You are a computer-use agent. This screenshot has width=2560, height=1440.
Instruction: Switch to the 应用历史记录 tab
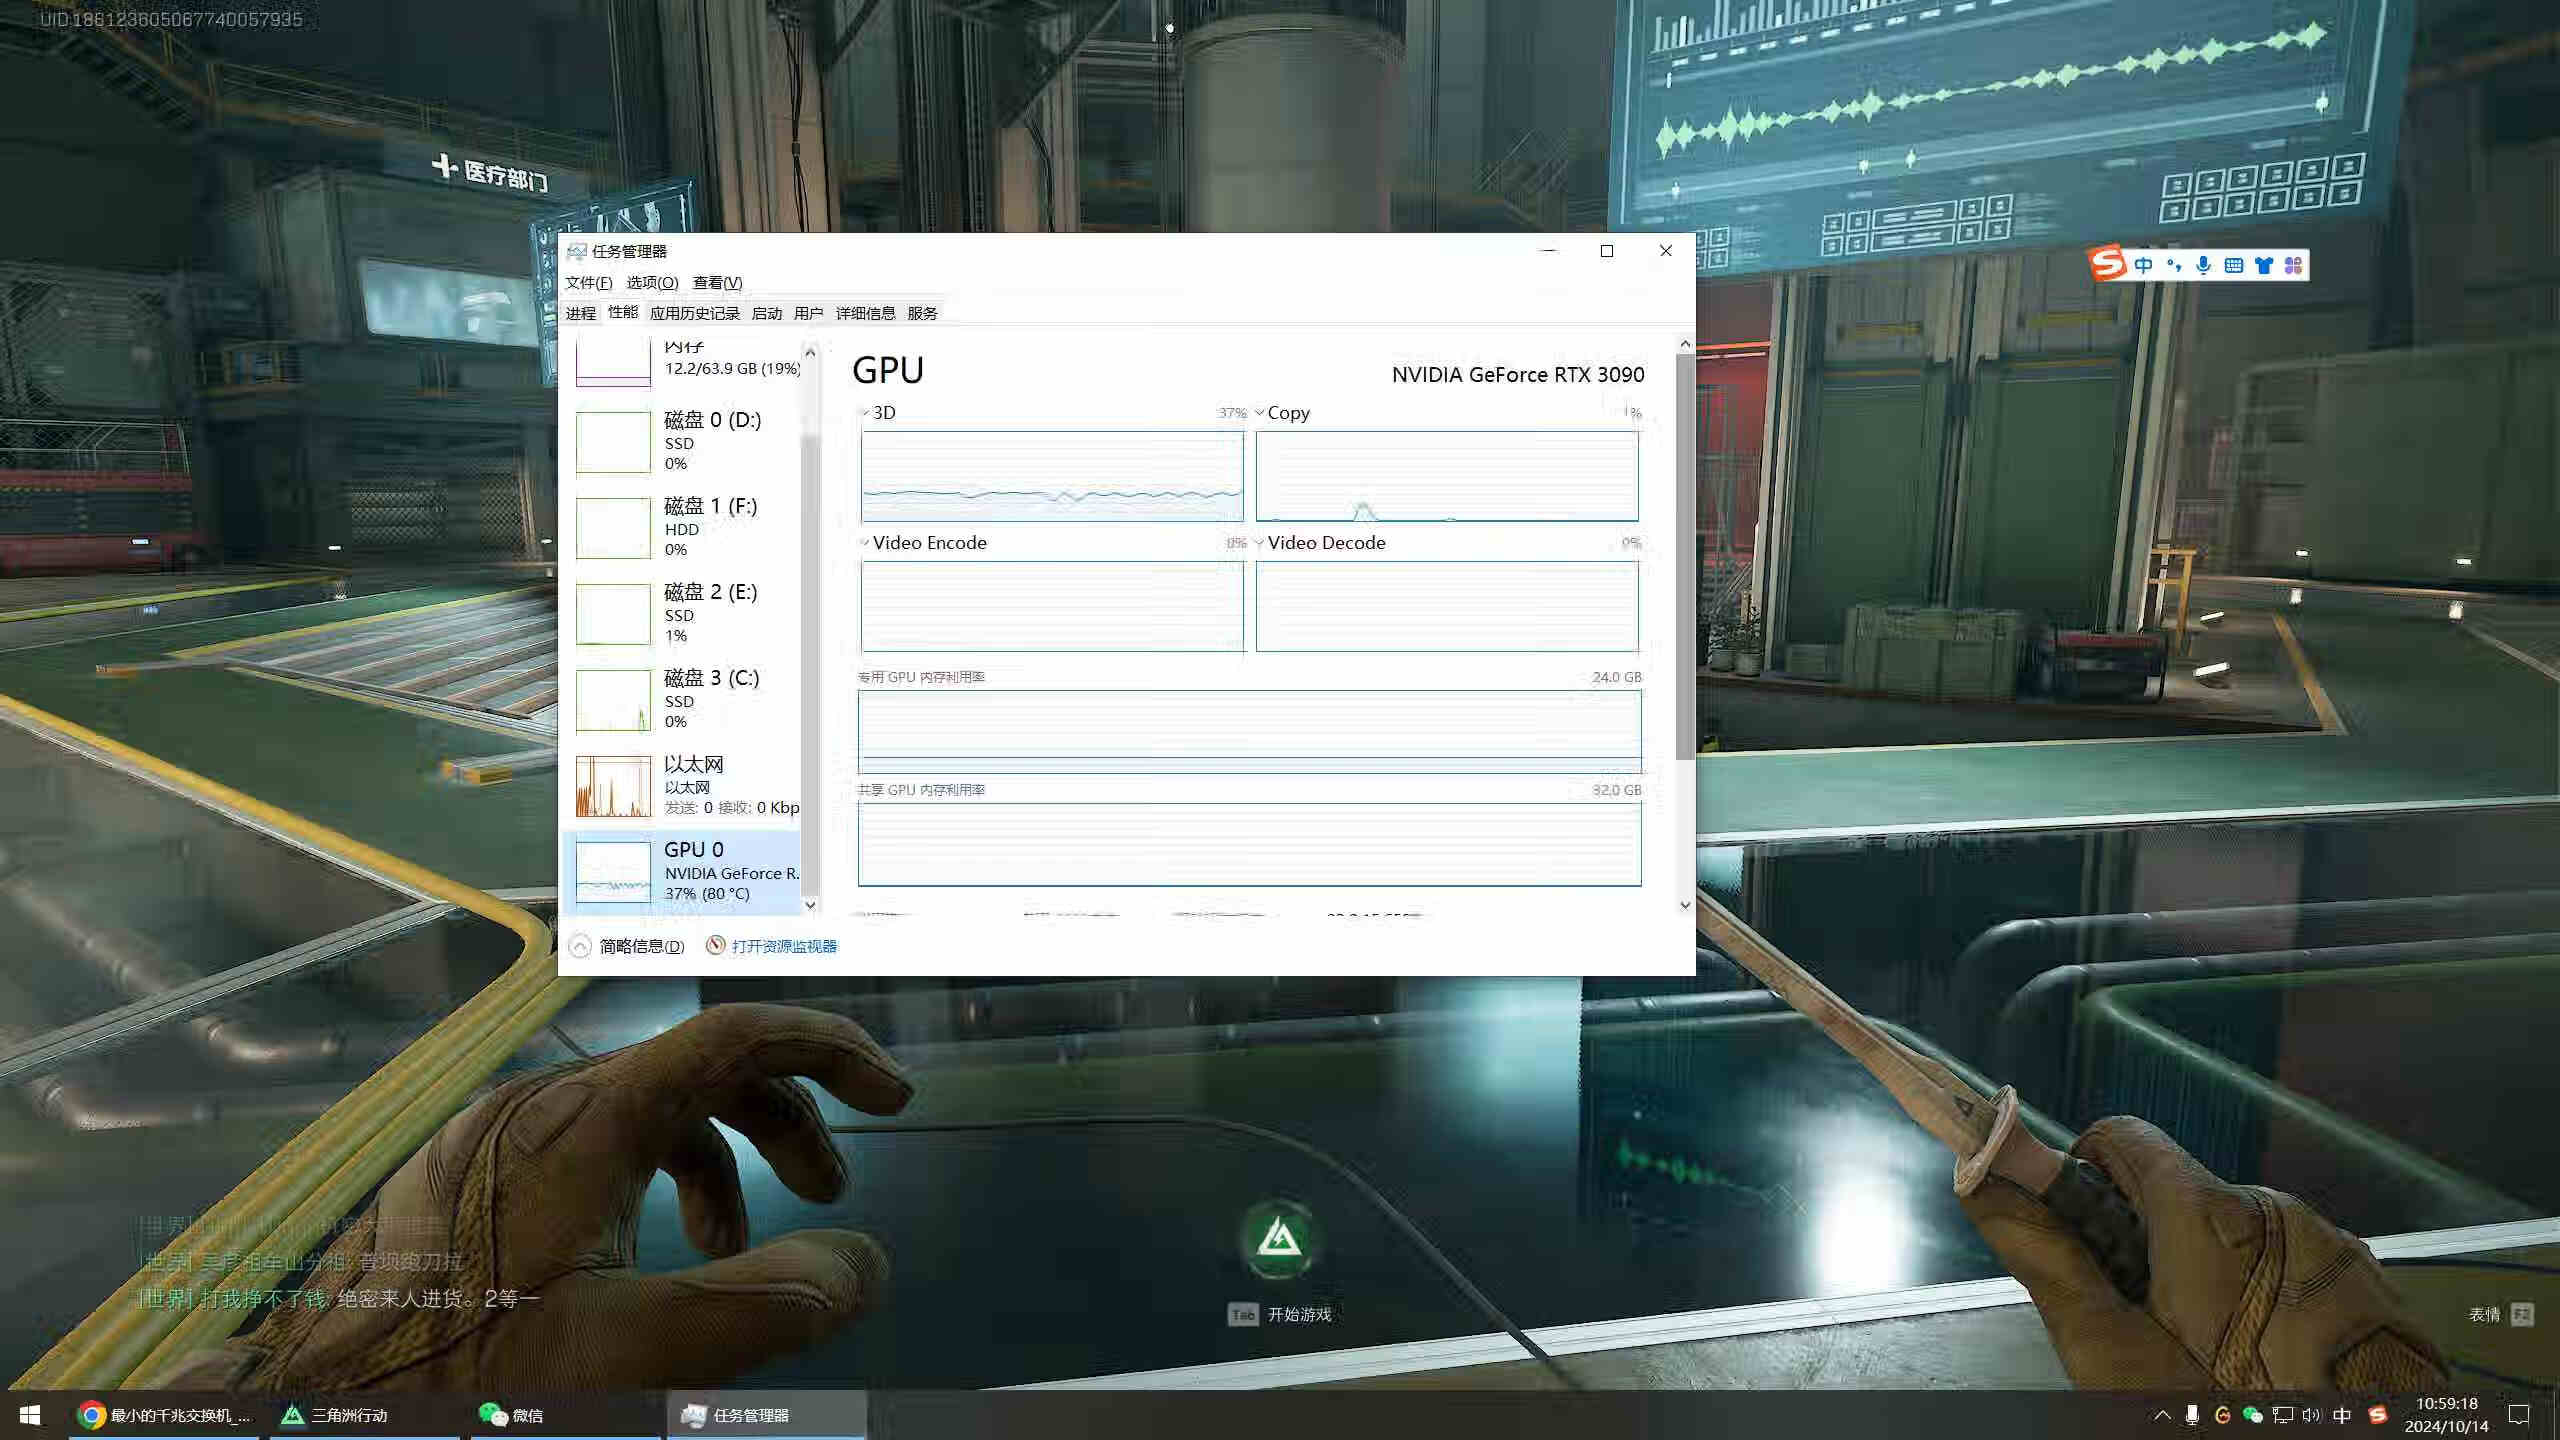(x=694, y=313)
